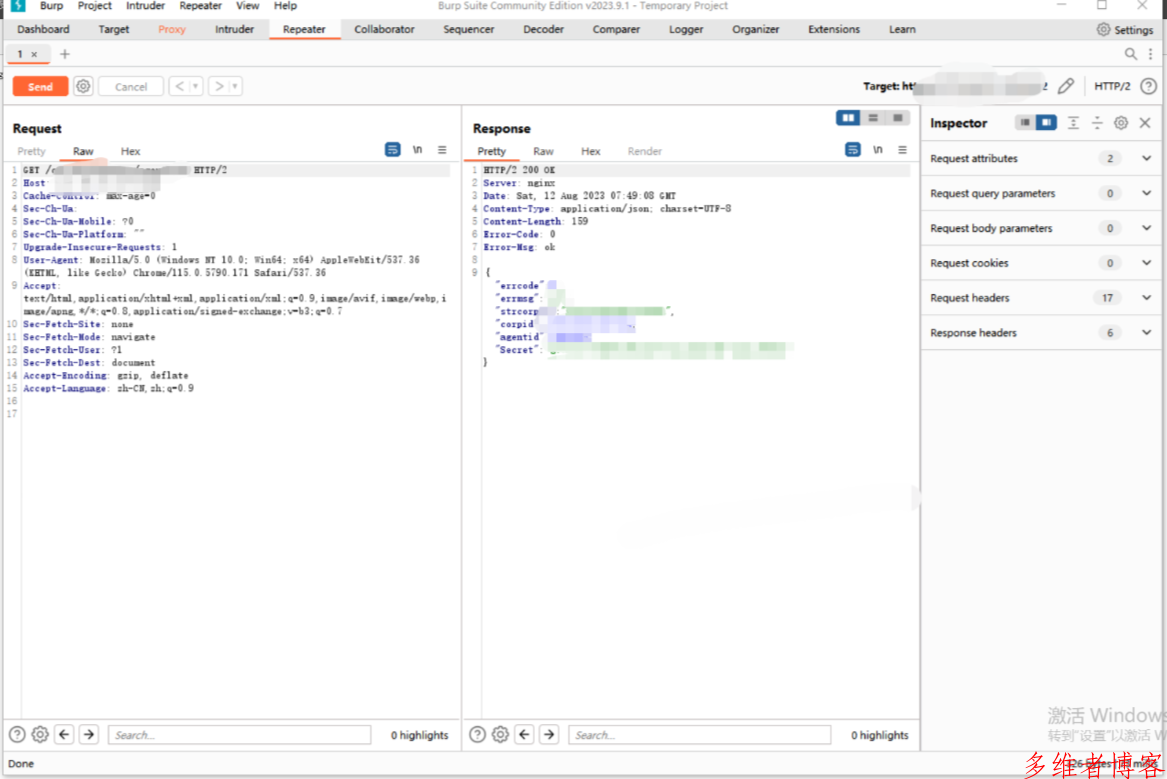Image resolution: width=1167 pixels, height=779 pixels.
Task: Edit target with the pencil icon
Action: click(x=1066, y=86)
